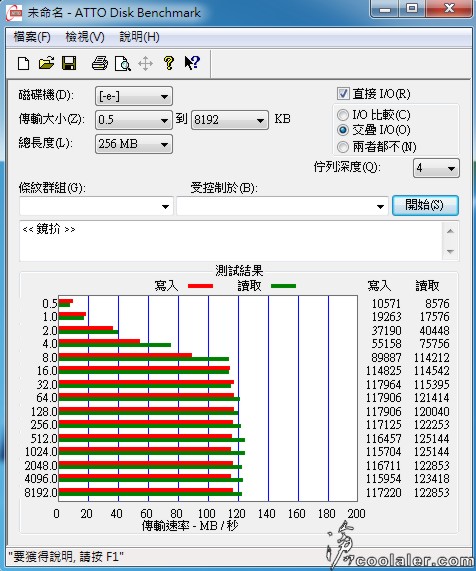The height and width of the screenshot is (571, 476).
Task: Open the 說明 menu
Action: click(x=139, y=37)
